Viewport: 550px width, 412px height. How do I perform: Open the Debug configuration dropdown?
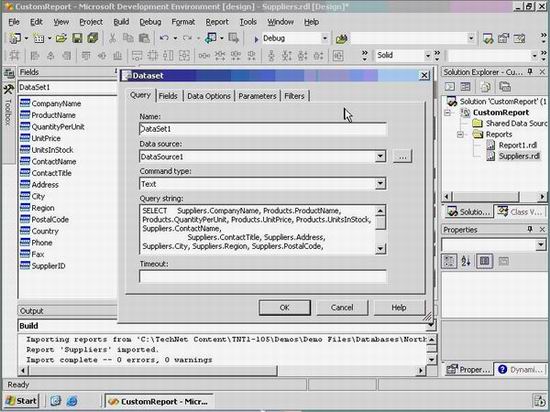point(325,38)
